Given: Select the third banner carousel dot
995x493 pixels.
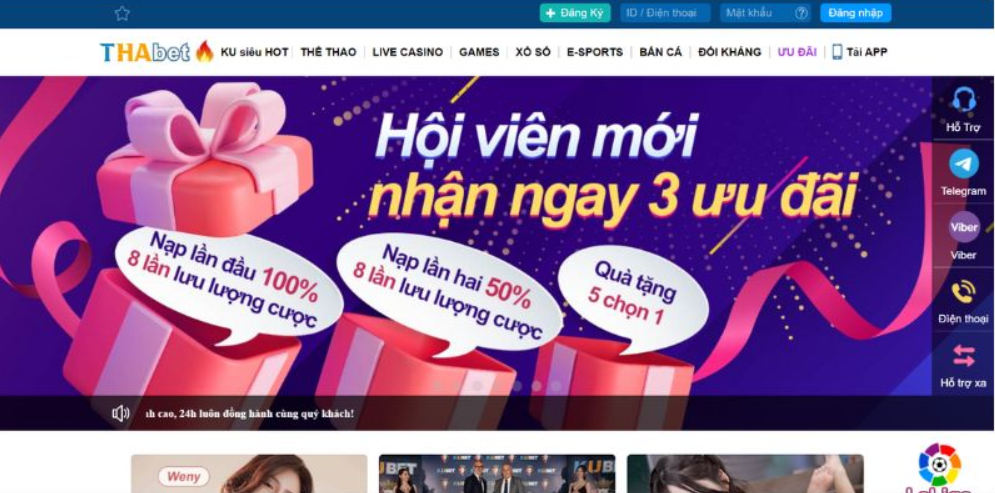Looking at the screenshot, I should tap(477, 385).
